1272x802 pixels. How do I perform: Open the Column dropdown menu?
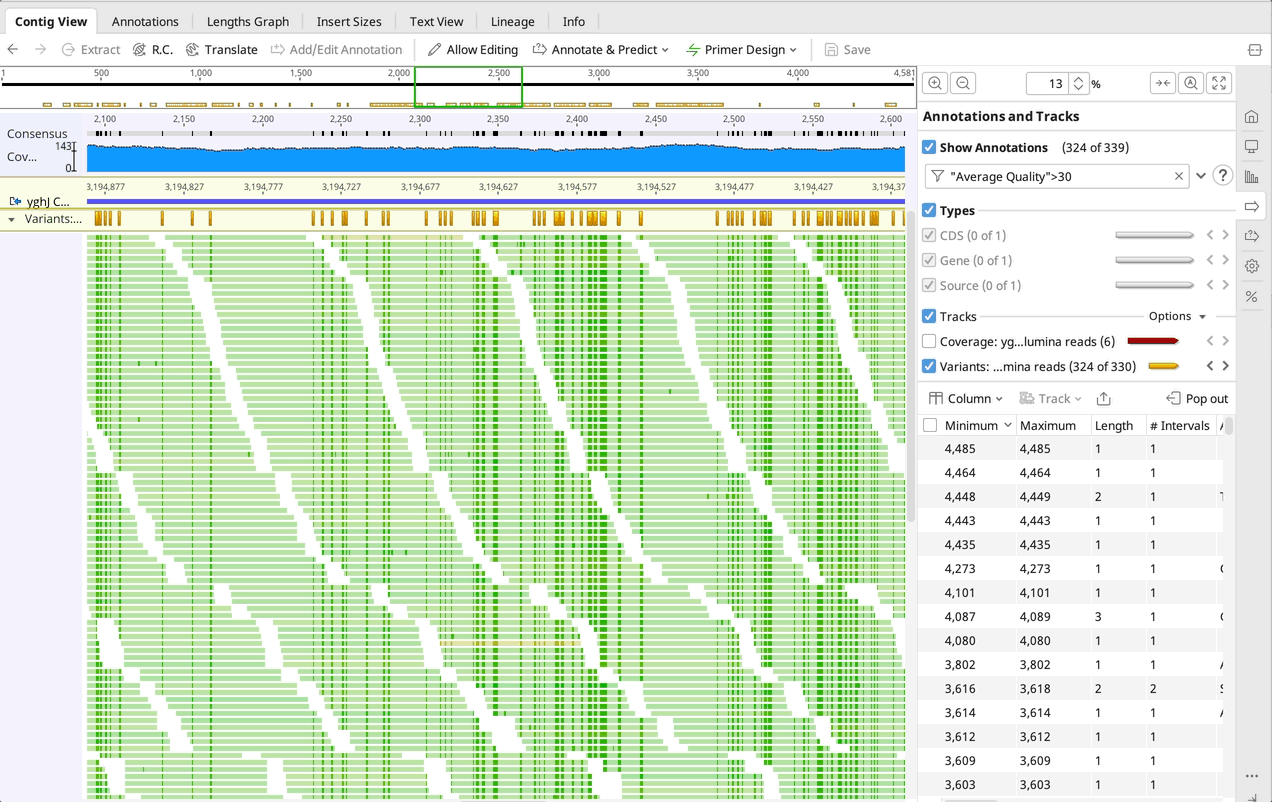[966, 399]
